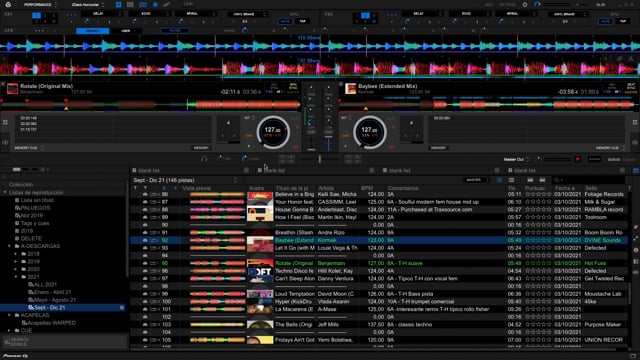Toggle FX2 deck 2 assign button
The width and height of the screenshot is (640, 360).
click(x=366, y=15)
